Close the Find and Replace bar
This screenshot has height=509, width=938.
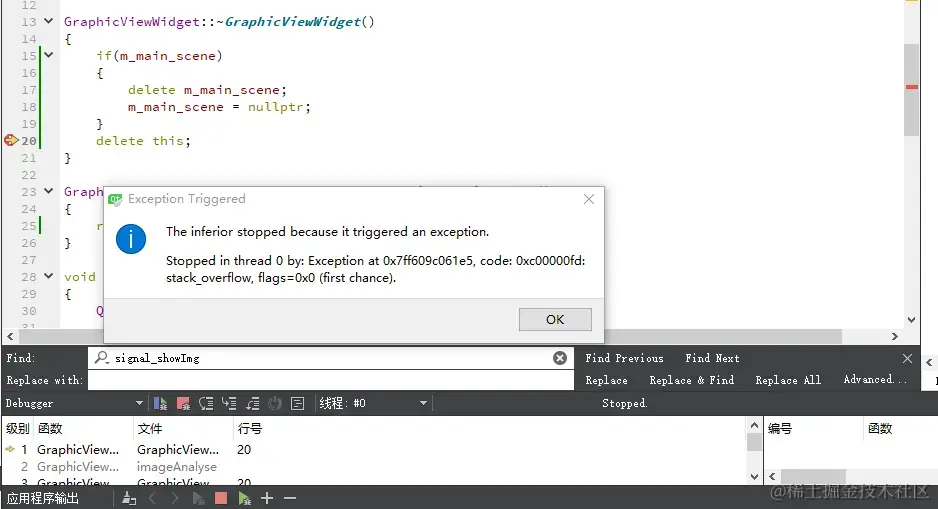(907, 358)
